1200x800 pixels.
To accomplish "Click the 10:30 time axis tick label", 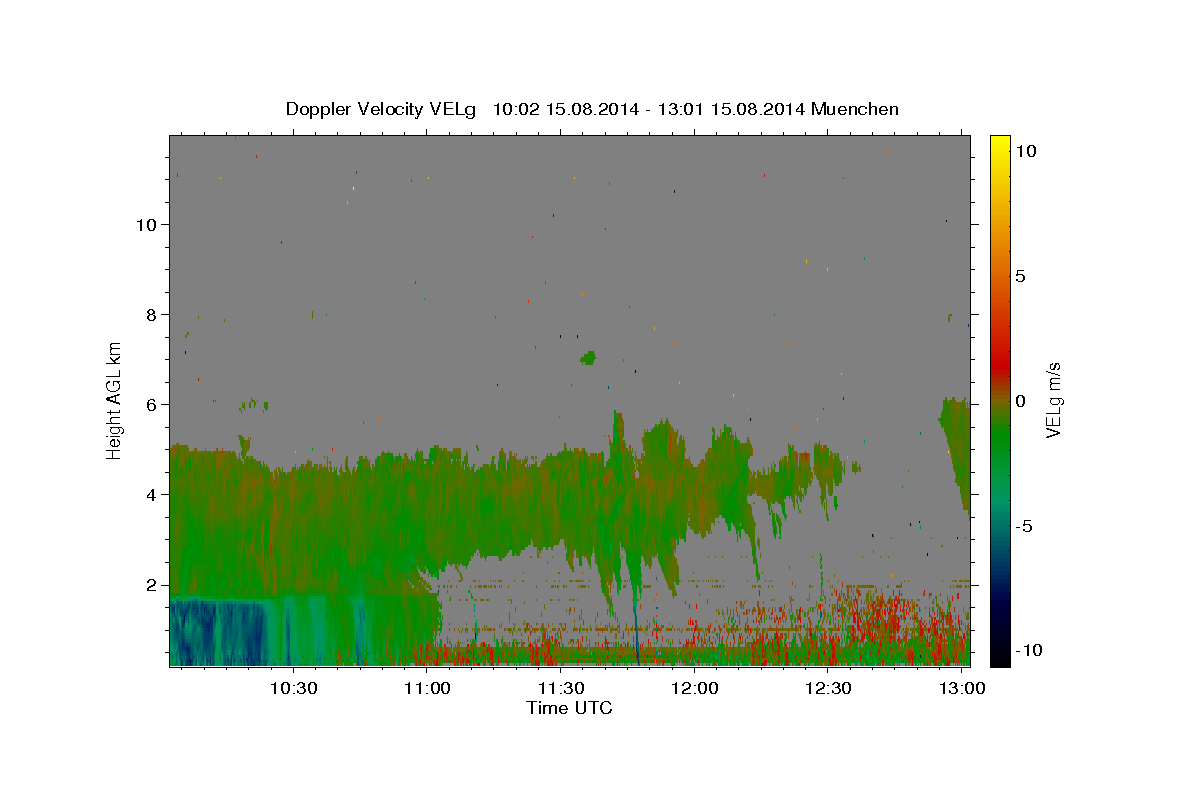I will pyautogui.click(x=293, y=688).
